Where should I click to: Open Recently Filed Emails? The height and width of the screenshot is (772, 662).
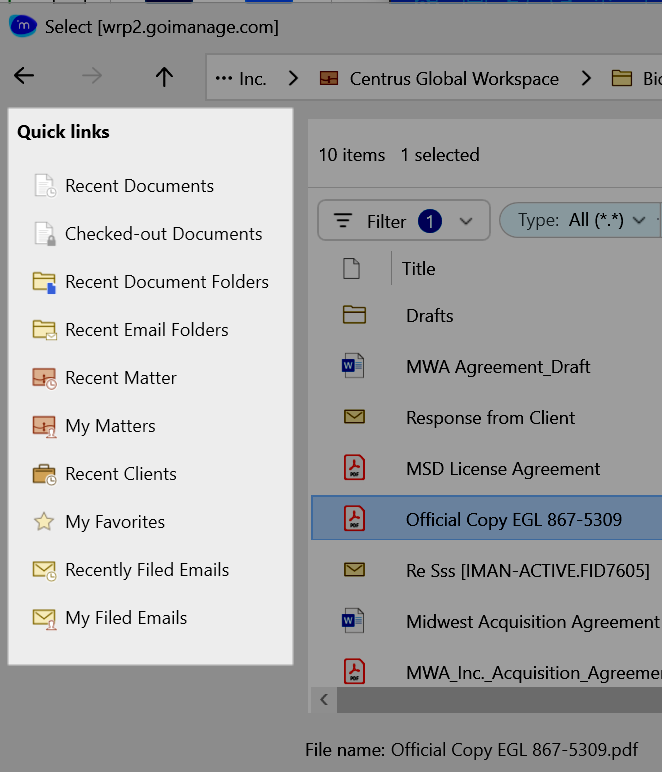pyautogui.click(x=147, y=570)
